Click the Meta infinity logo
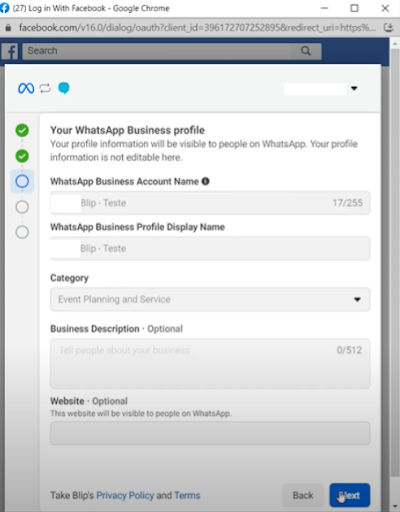The height and width of the screenshot is (512, 400). pyautogui.click(x=26, y=88)
